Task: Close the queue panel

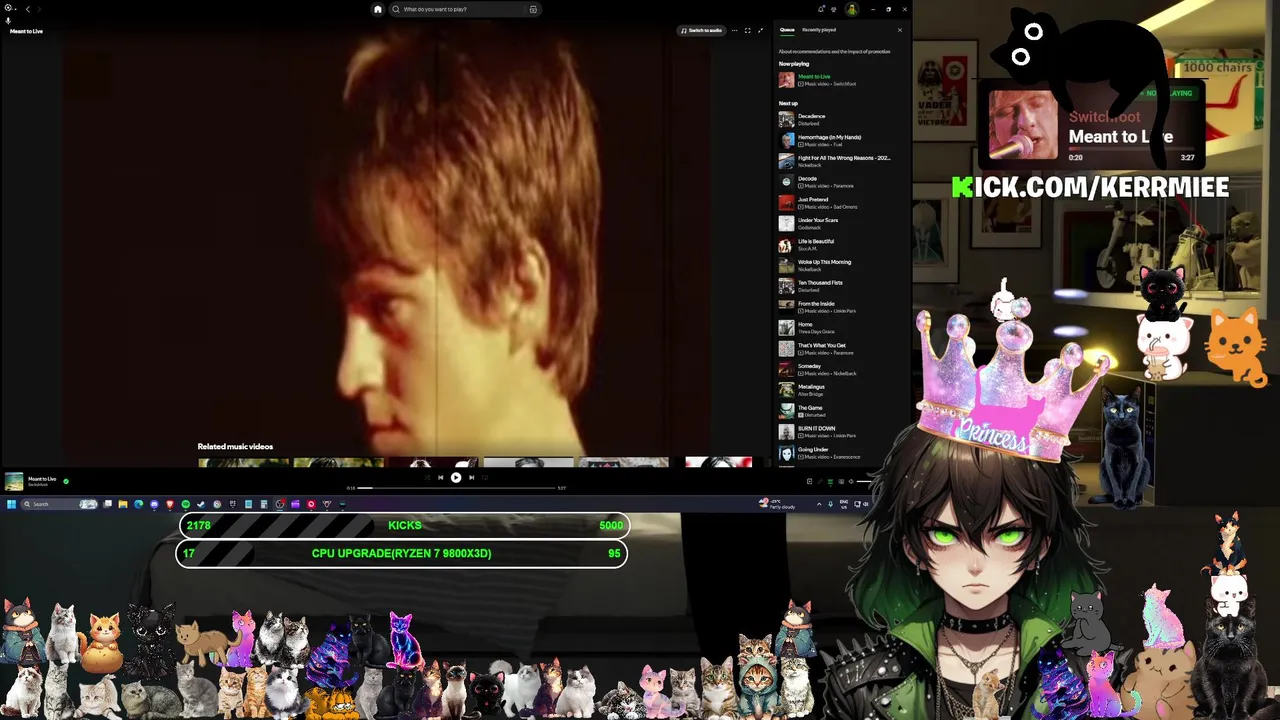Action: pyautogui.click(x=899, y=30)
